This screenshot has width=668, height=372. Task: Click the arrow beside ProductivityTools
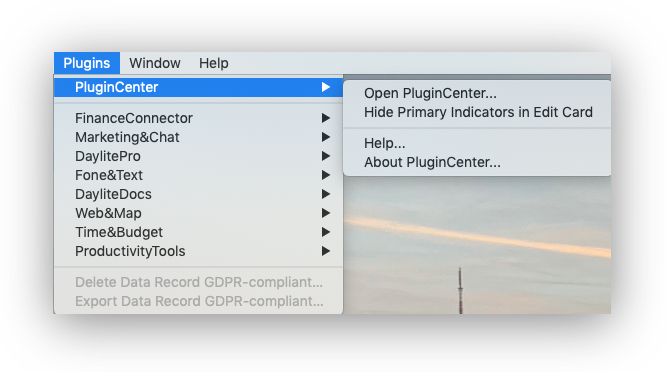(x=326, y=251)
